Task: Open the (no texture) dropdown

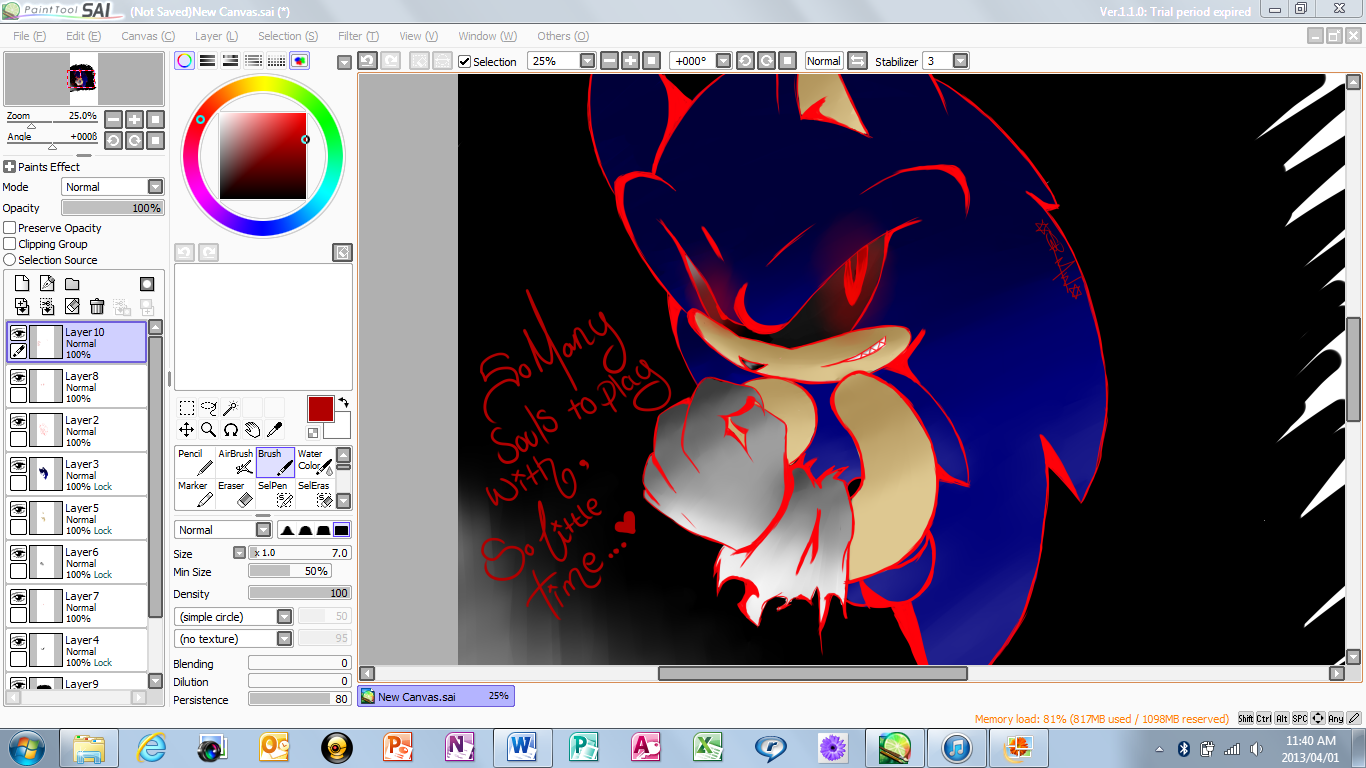Action: [234, 639]
